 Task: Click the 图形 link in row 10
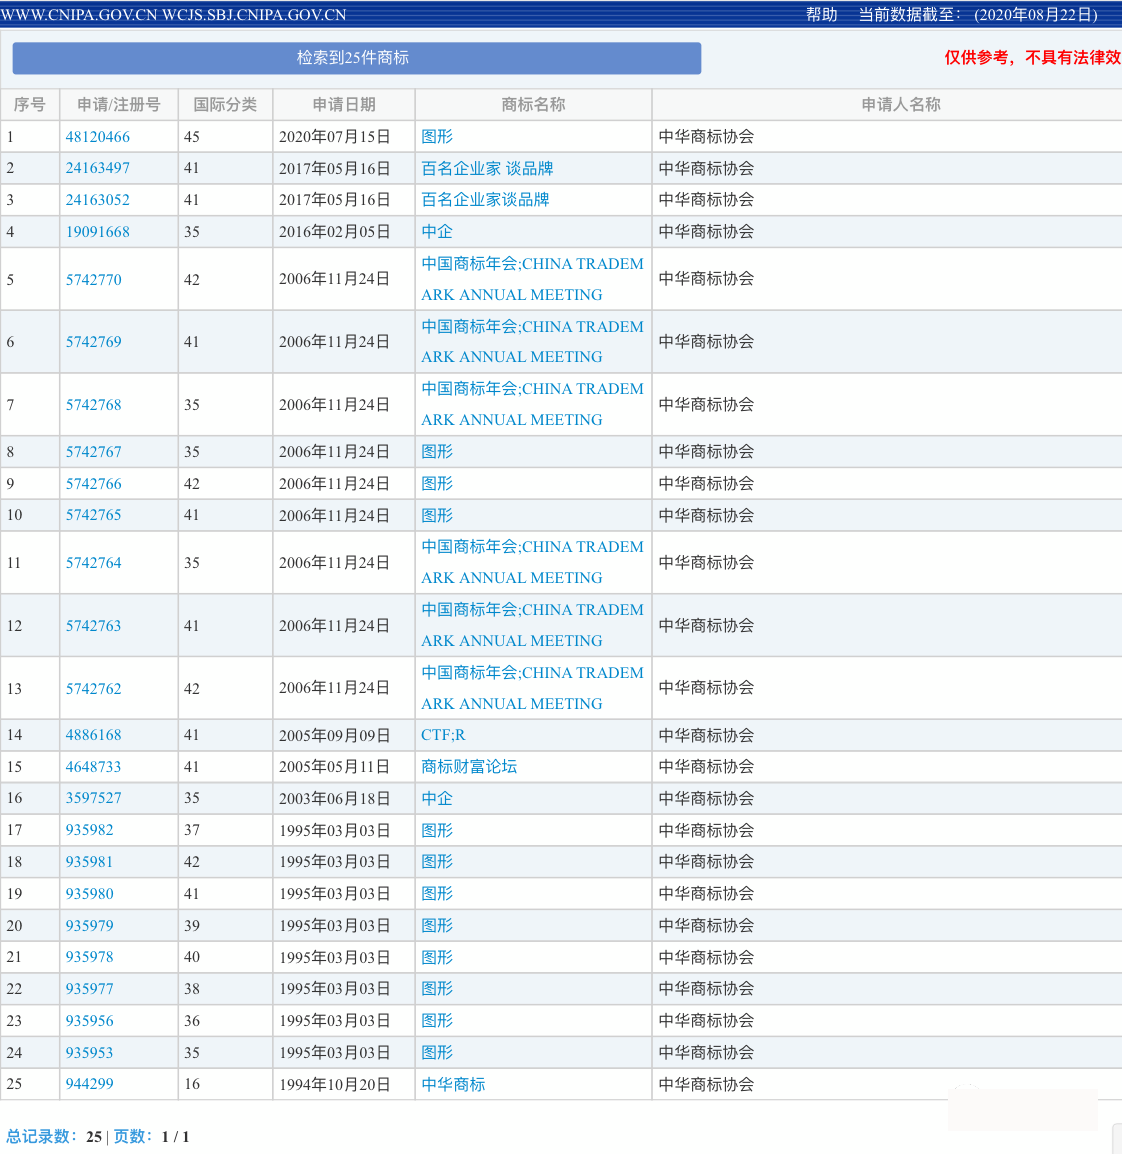coord(437,516)
